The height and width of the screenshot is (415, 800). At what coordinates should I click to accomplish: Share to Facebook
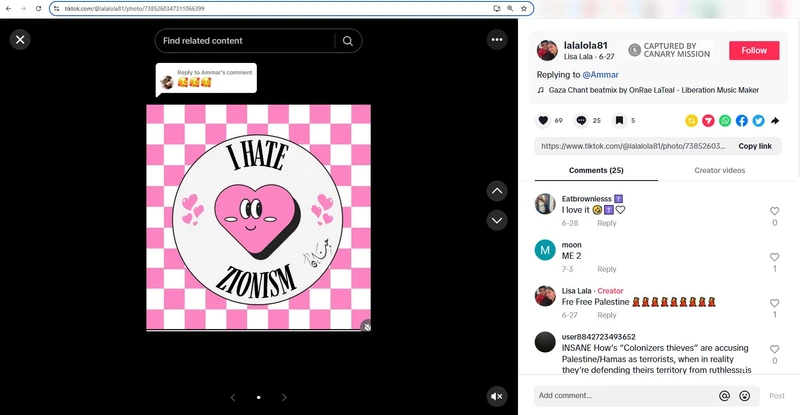click(x=742, y=120)
